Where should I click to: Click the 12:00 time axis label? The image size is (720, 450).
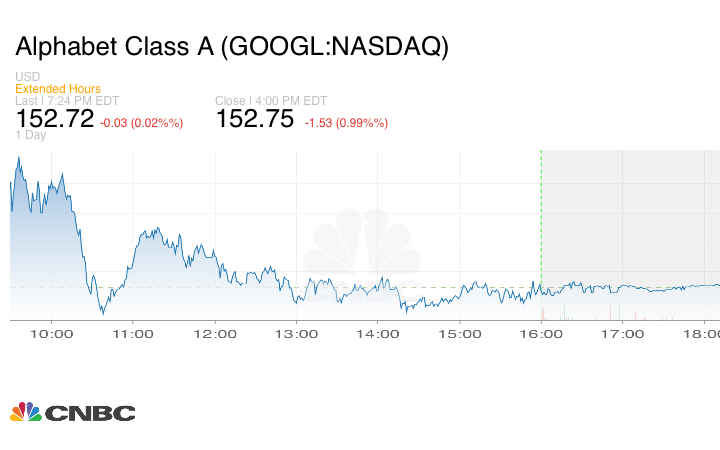point(214,334)
